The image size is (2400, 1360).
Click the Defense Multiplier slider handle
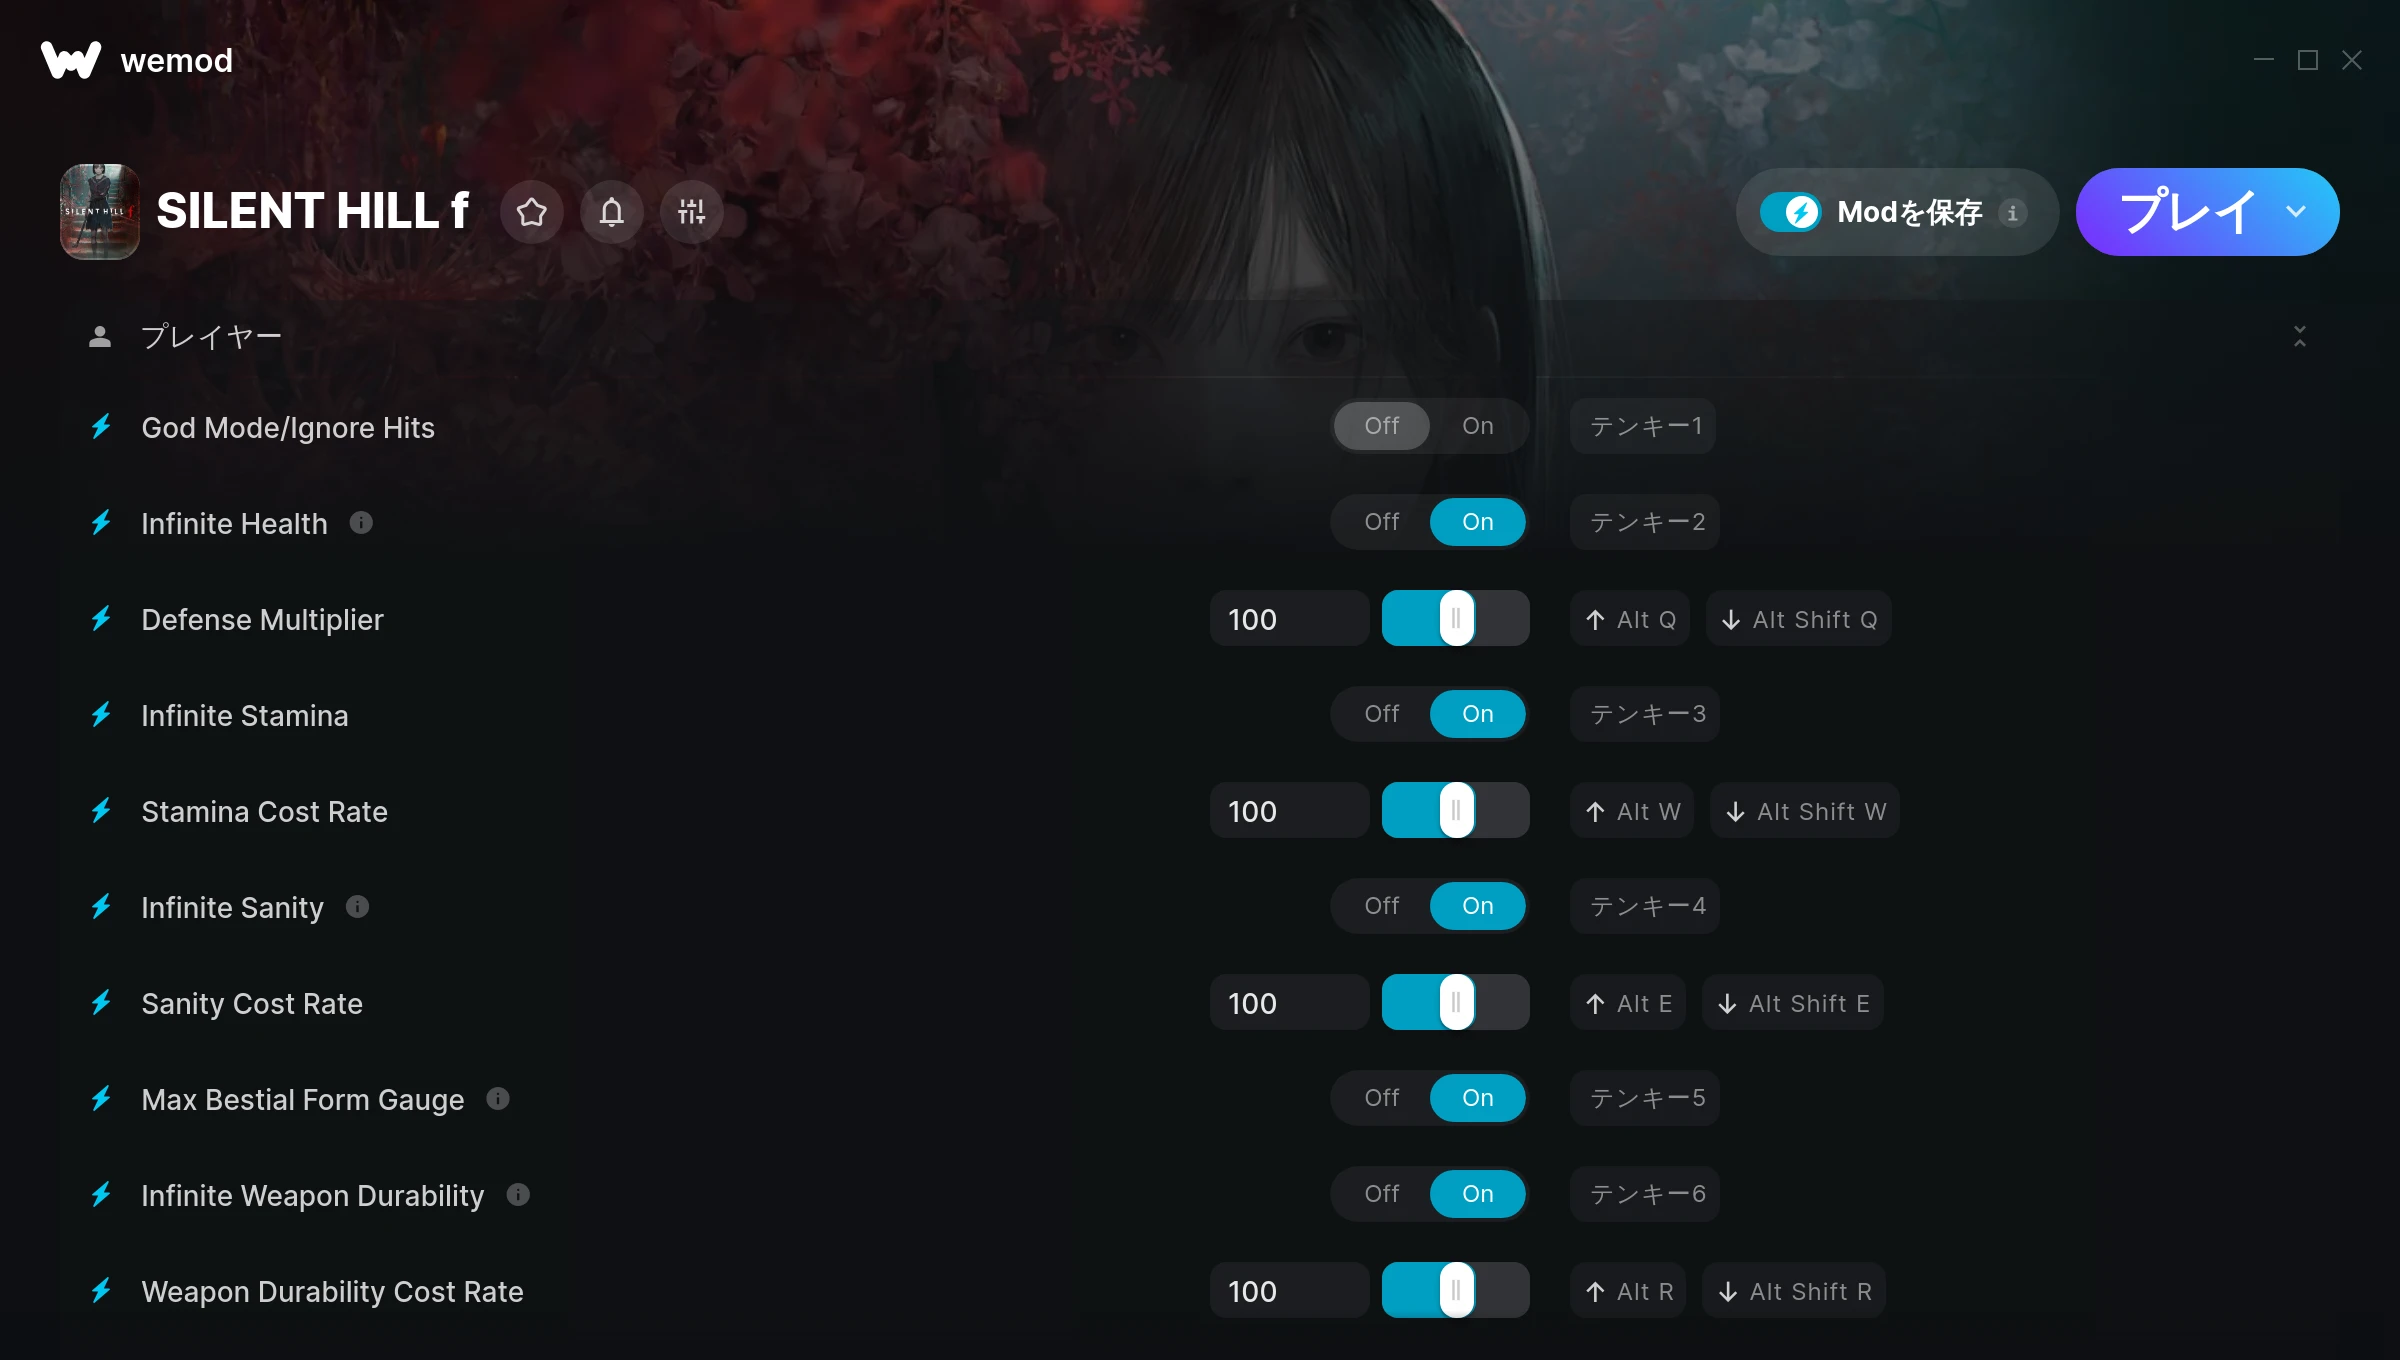pyautogui.click(x=1457, y=619)
